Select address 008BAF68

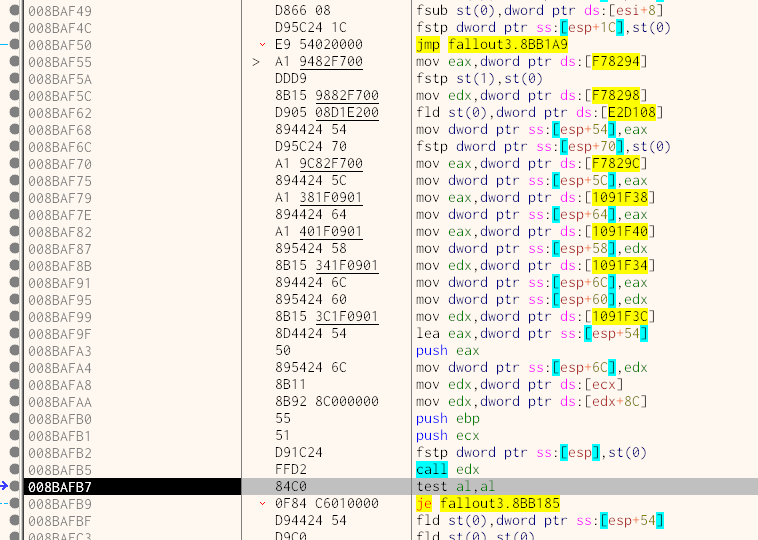(x=60, y=130)
